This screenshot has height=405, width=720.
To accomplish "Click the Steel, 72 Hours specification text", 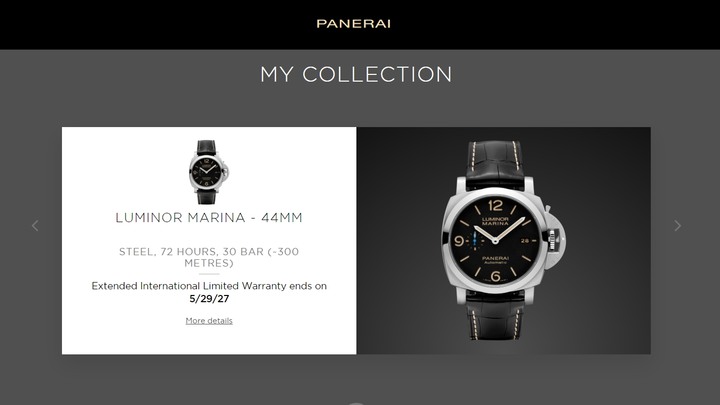I will (x=209, y=257).
